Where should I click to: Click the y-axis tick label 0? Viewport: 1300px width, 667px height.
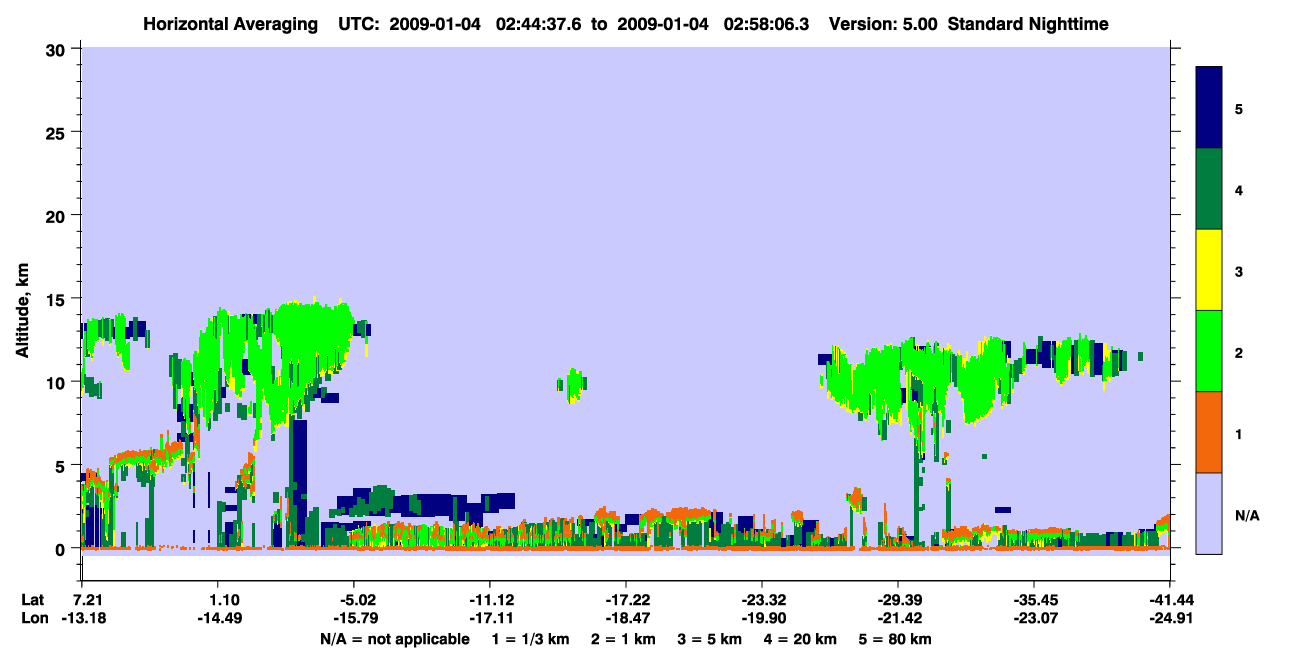tap(63, 549)
